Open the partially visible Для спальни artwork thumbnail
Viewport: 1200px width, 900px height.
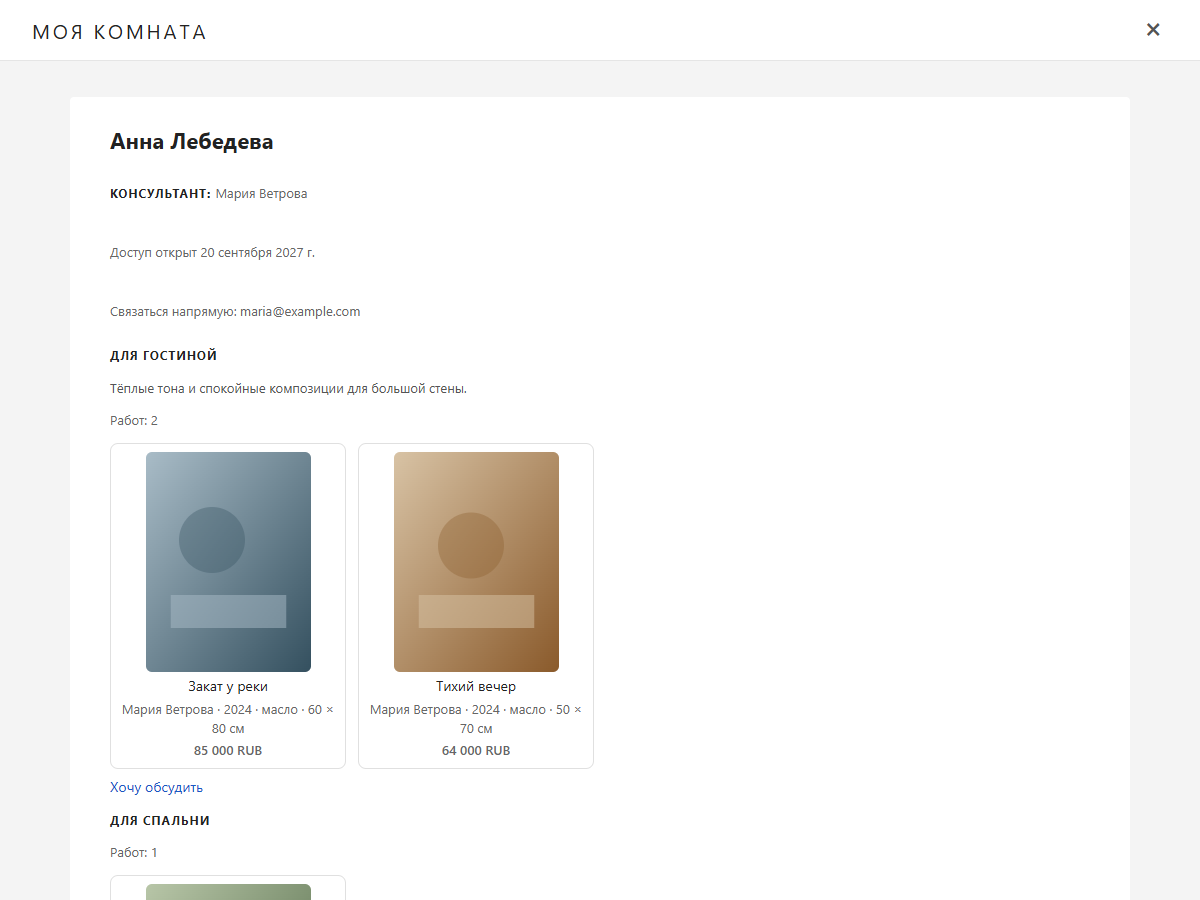tap(228, 892)
